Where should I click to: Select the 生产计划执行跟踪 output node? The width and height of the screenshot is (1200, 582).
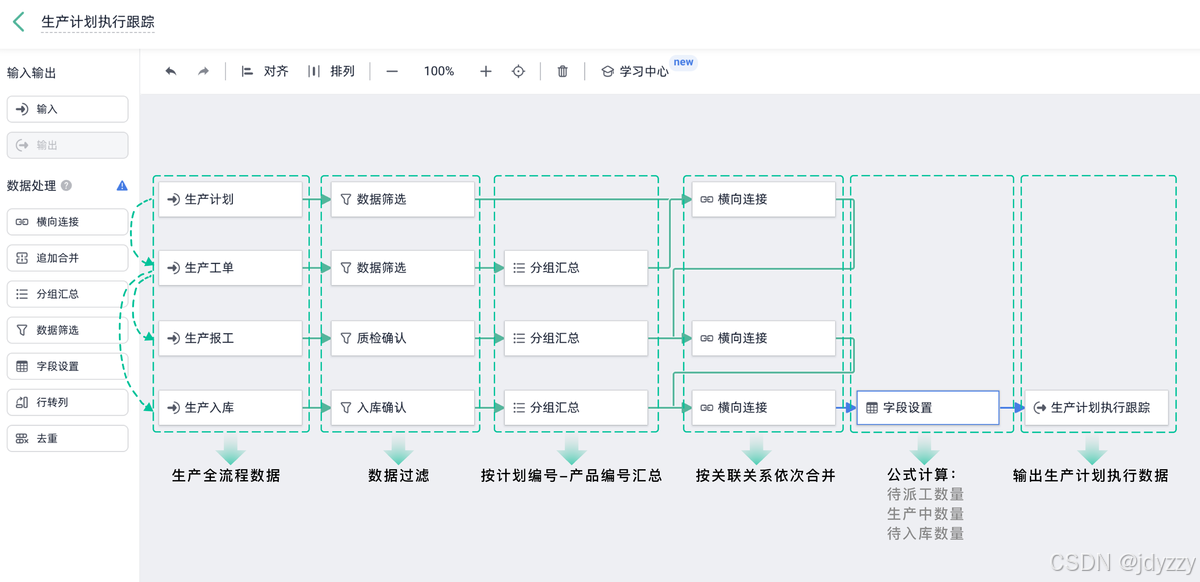pyautogui.click(x=1097, y=407)
